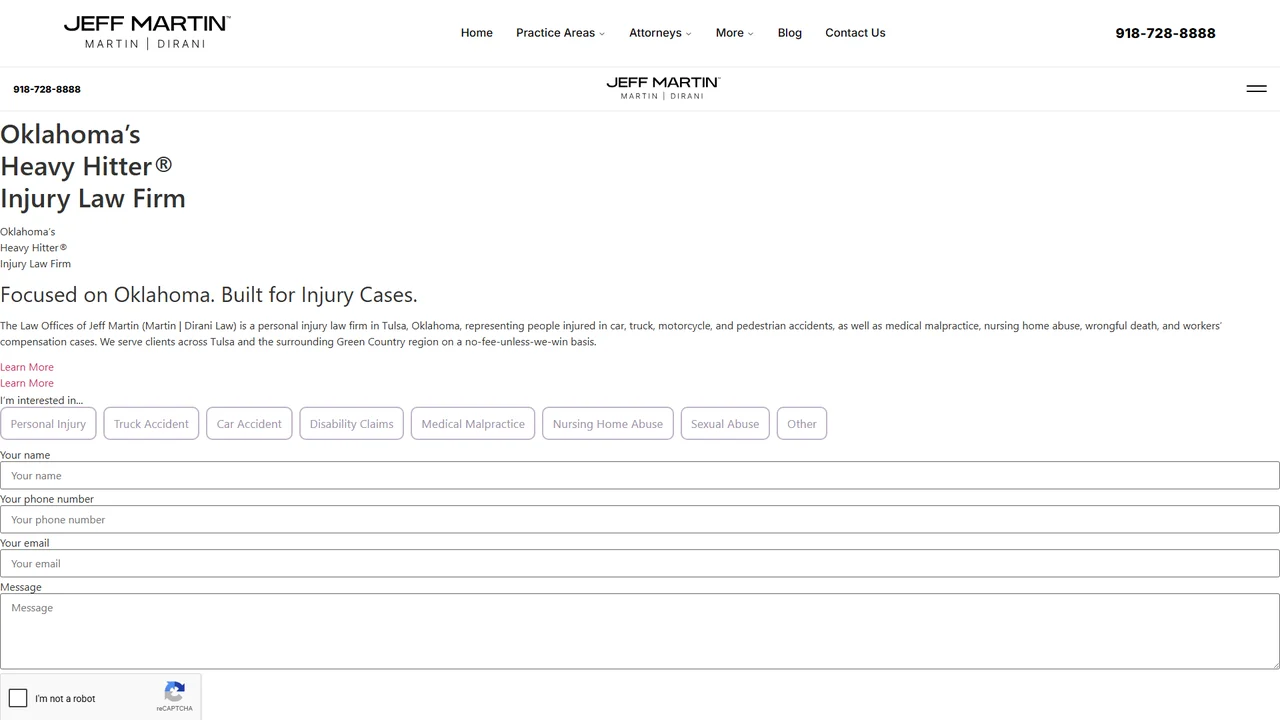
Task: Pick the Other interest option
Action: (x=802, y=424)
